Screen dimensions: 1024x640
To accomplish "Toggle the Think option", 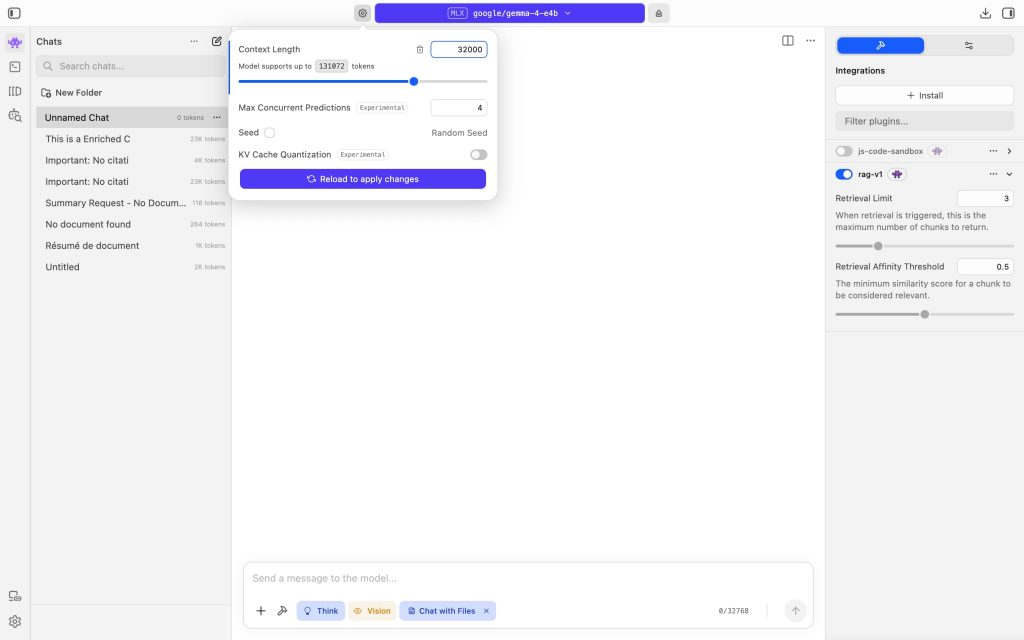I will 321,611.
